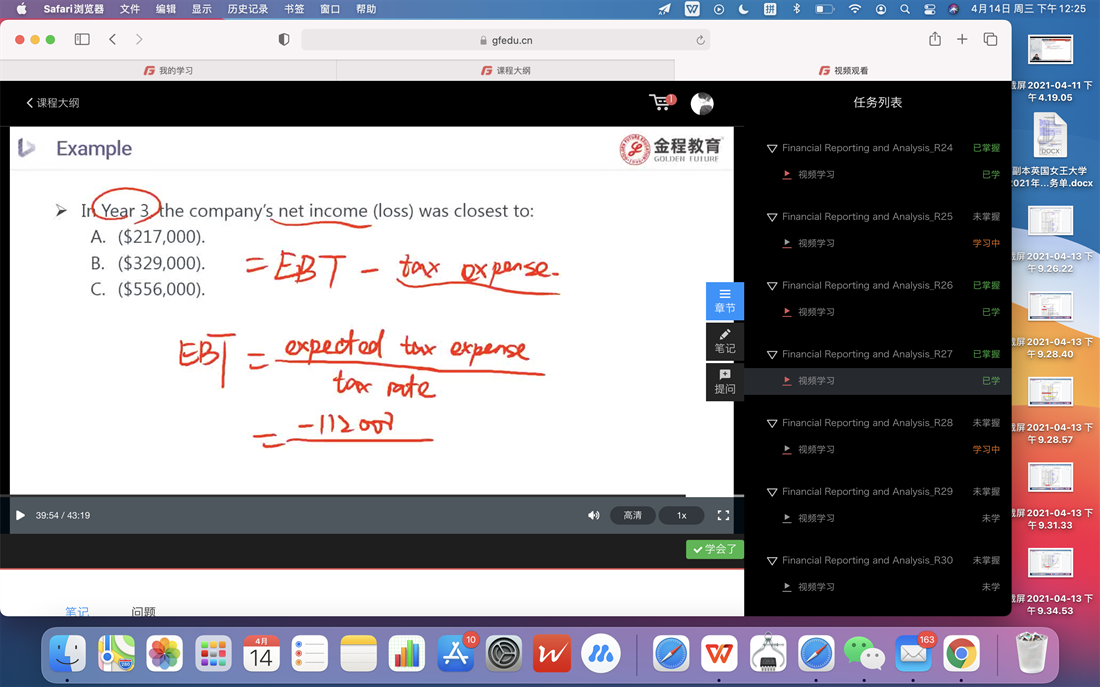1100x687 pixels.
Task: Collapse Financial Reporting and Analysis_R27 section
Action: (772, 354)
